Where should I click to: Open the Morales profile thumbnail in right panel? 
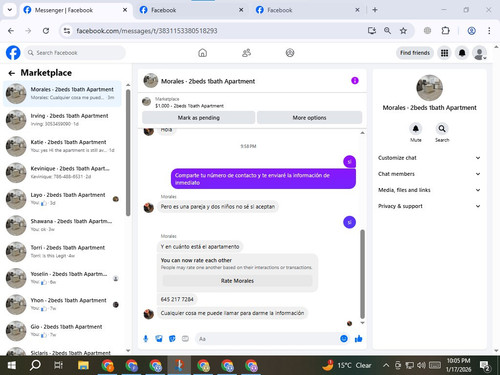coord(429,88)
